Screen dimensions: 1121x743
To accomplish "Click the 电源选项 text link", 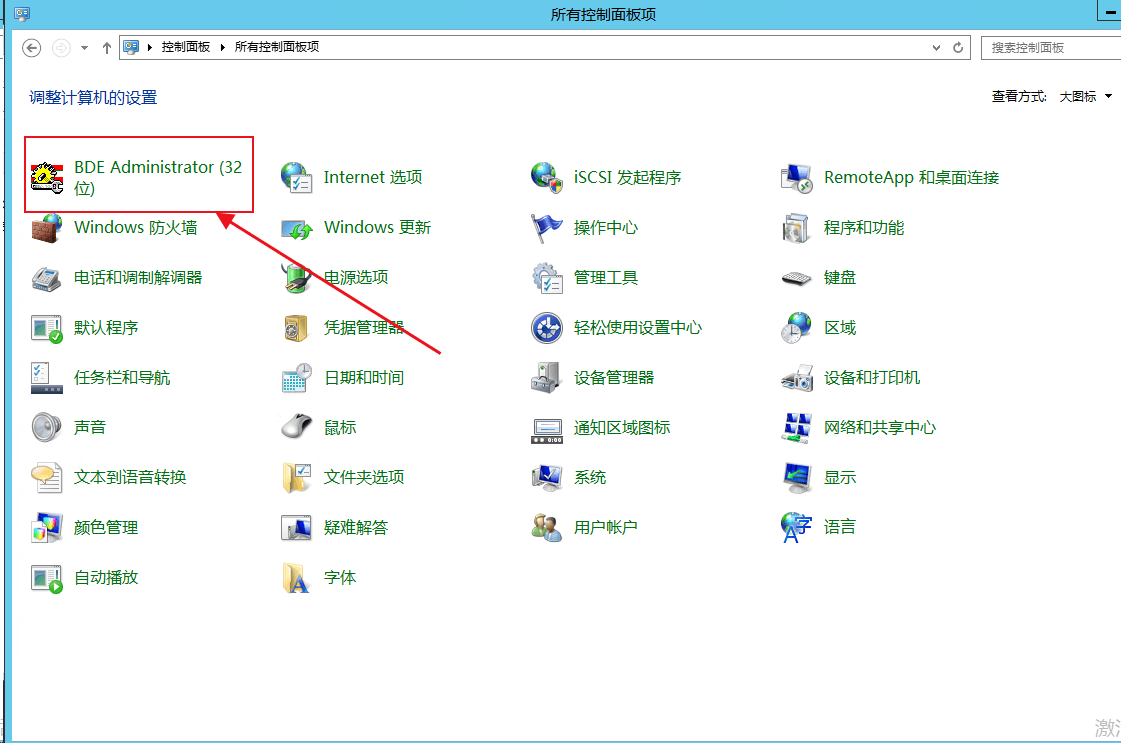I will [x=356, y=277].
